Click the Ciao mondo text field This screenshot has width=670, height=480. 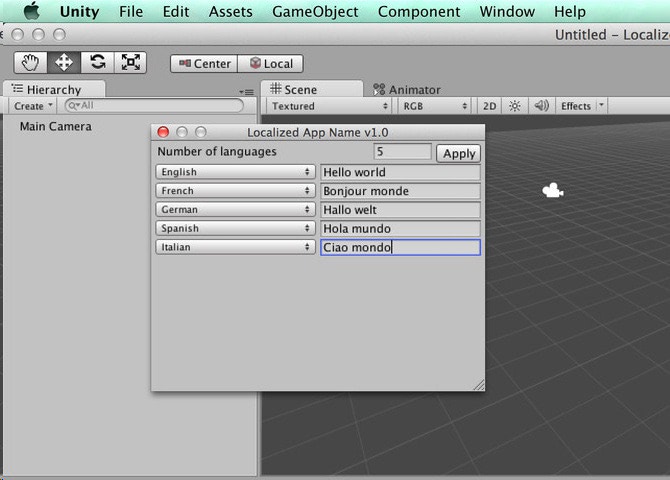(x=400, y=247)
